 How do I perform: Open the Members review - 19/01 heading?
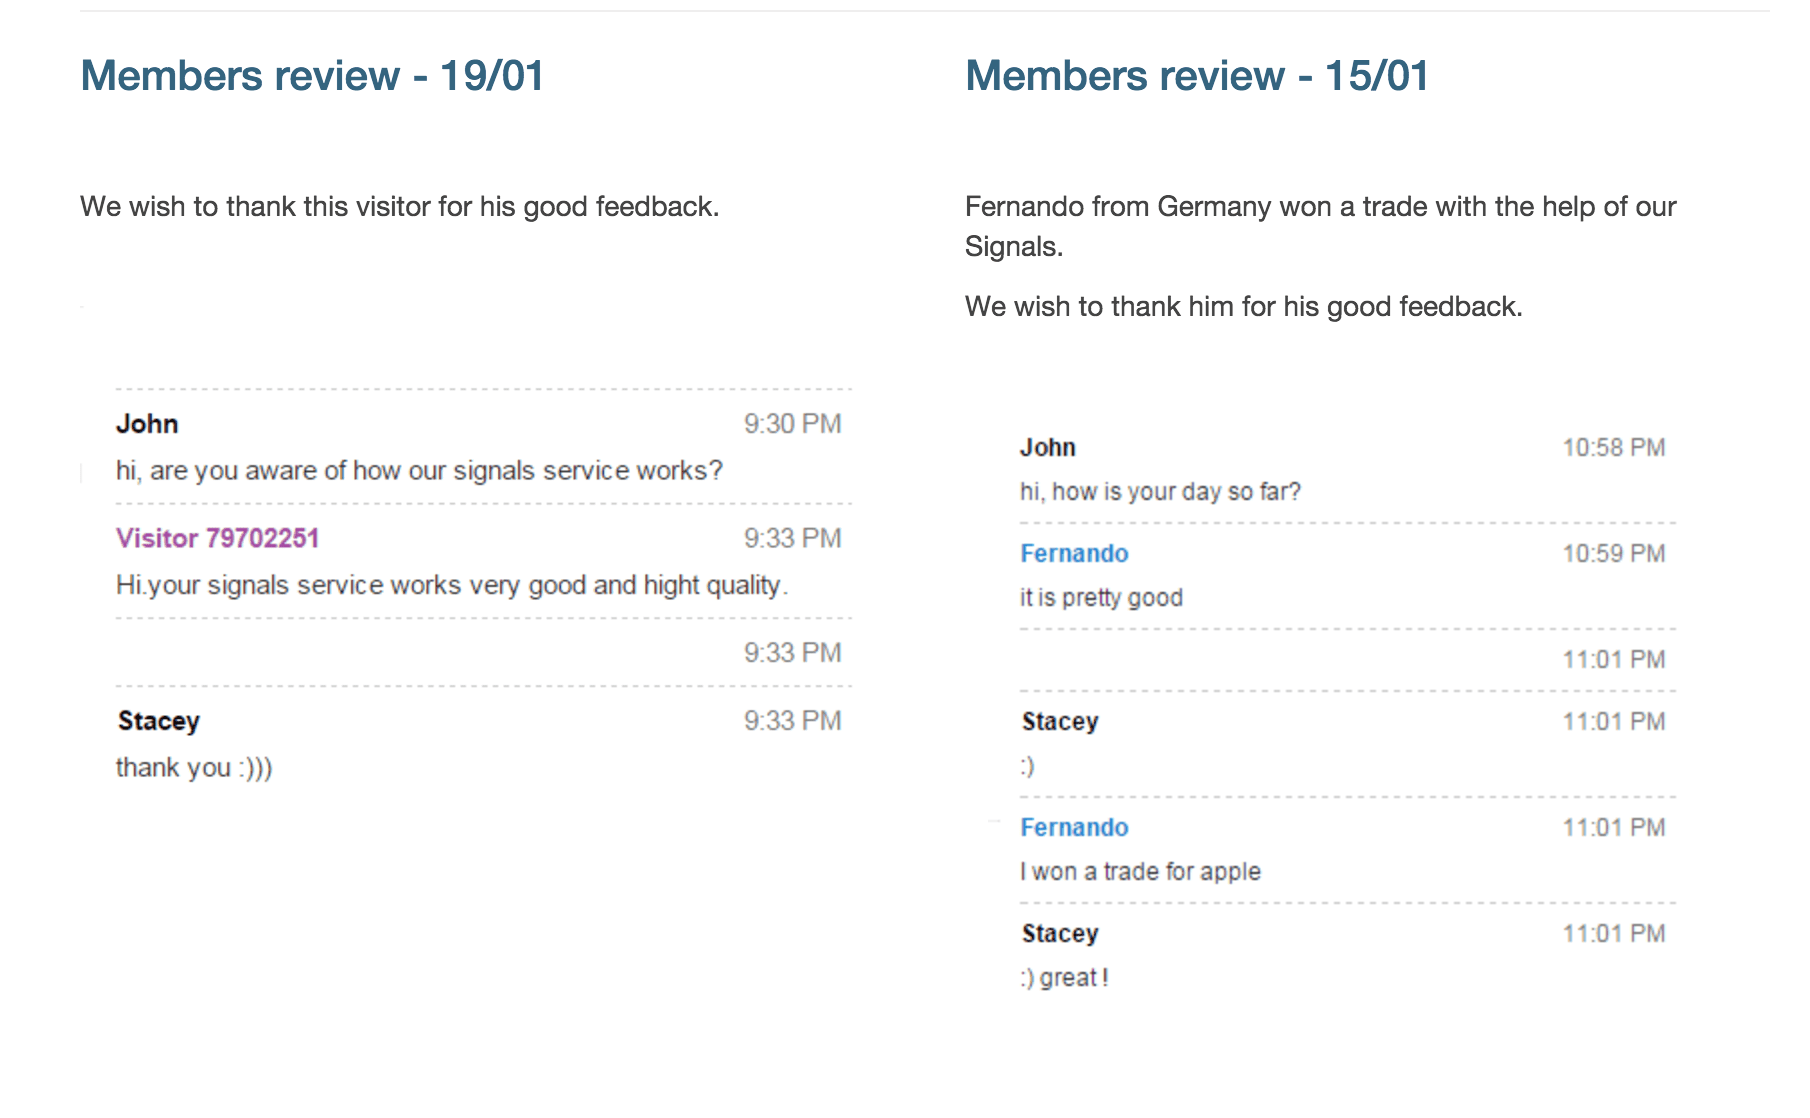click(x=312, y=76)
